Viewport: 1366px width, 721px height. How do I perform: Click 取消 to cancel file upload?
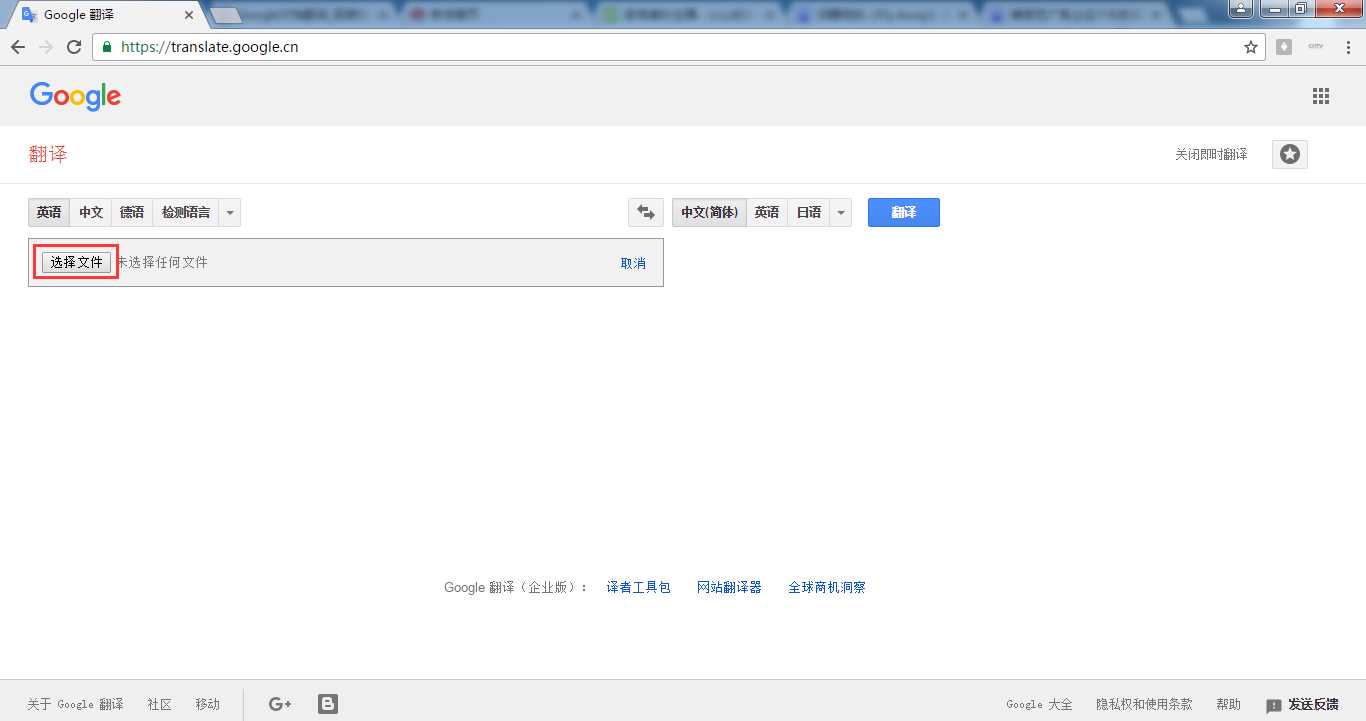[x=633, y=263]
